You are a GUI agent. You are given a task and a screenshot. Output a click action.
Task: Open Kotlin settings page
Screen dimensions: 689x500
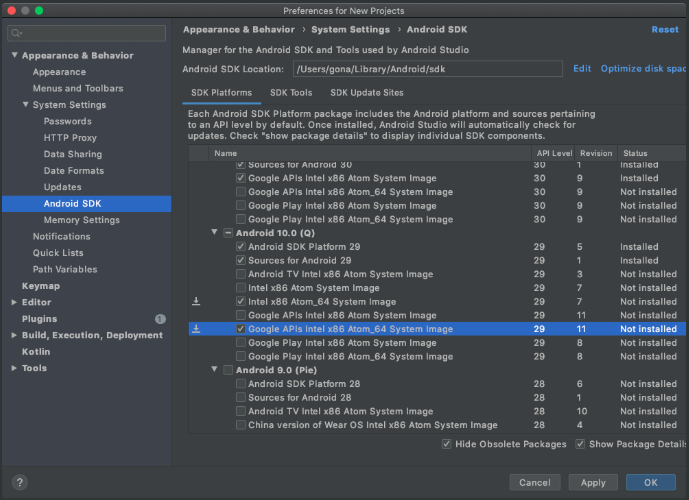(x=36, y=352)
